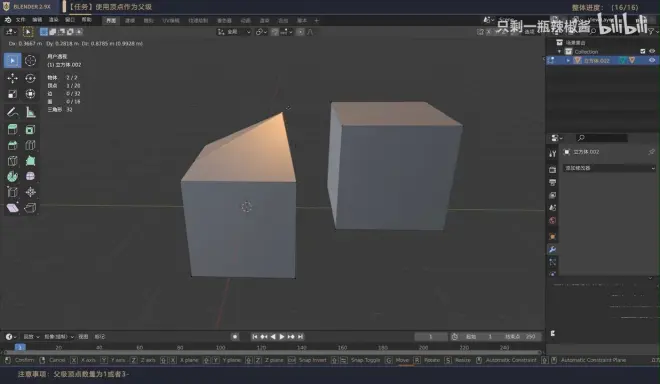The width and height of the screenshot is (660, 384).
Task: Select the 3D Cursor tool
Action: point(30,61)
